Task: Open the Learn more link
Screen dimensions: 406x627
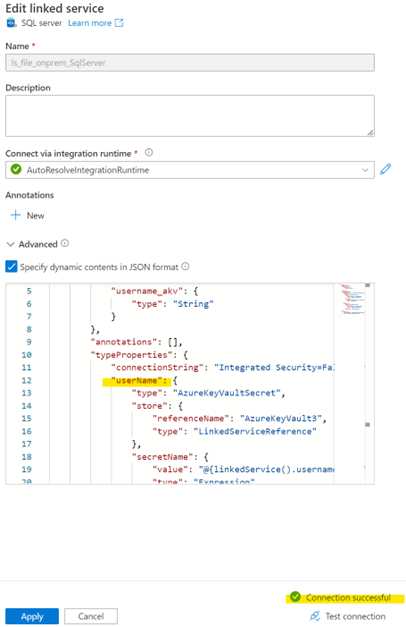Action: click(x=90, y=23)
